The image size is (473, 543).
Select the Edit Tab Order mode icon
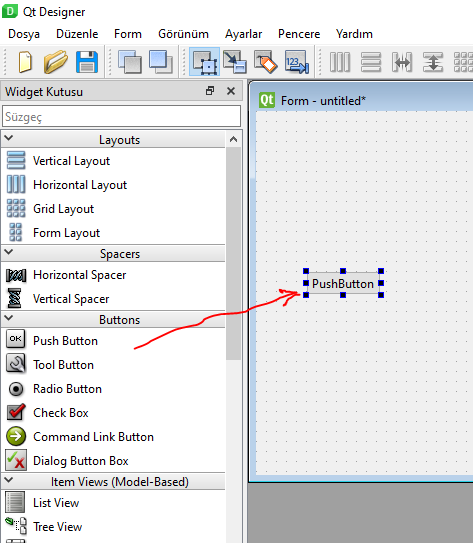[297, 62]
